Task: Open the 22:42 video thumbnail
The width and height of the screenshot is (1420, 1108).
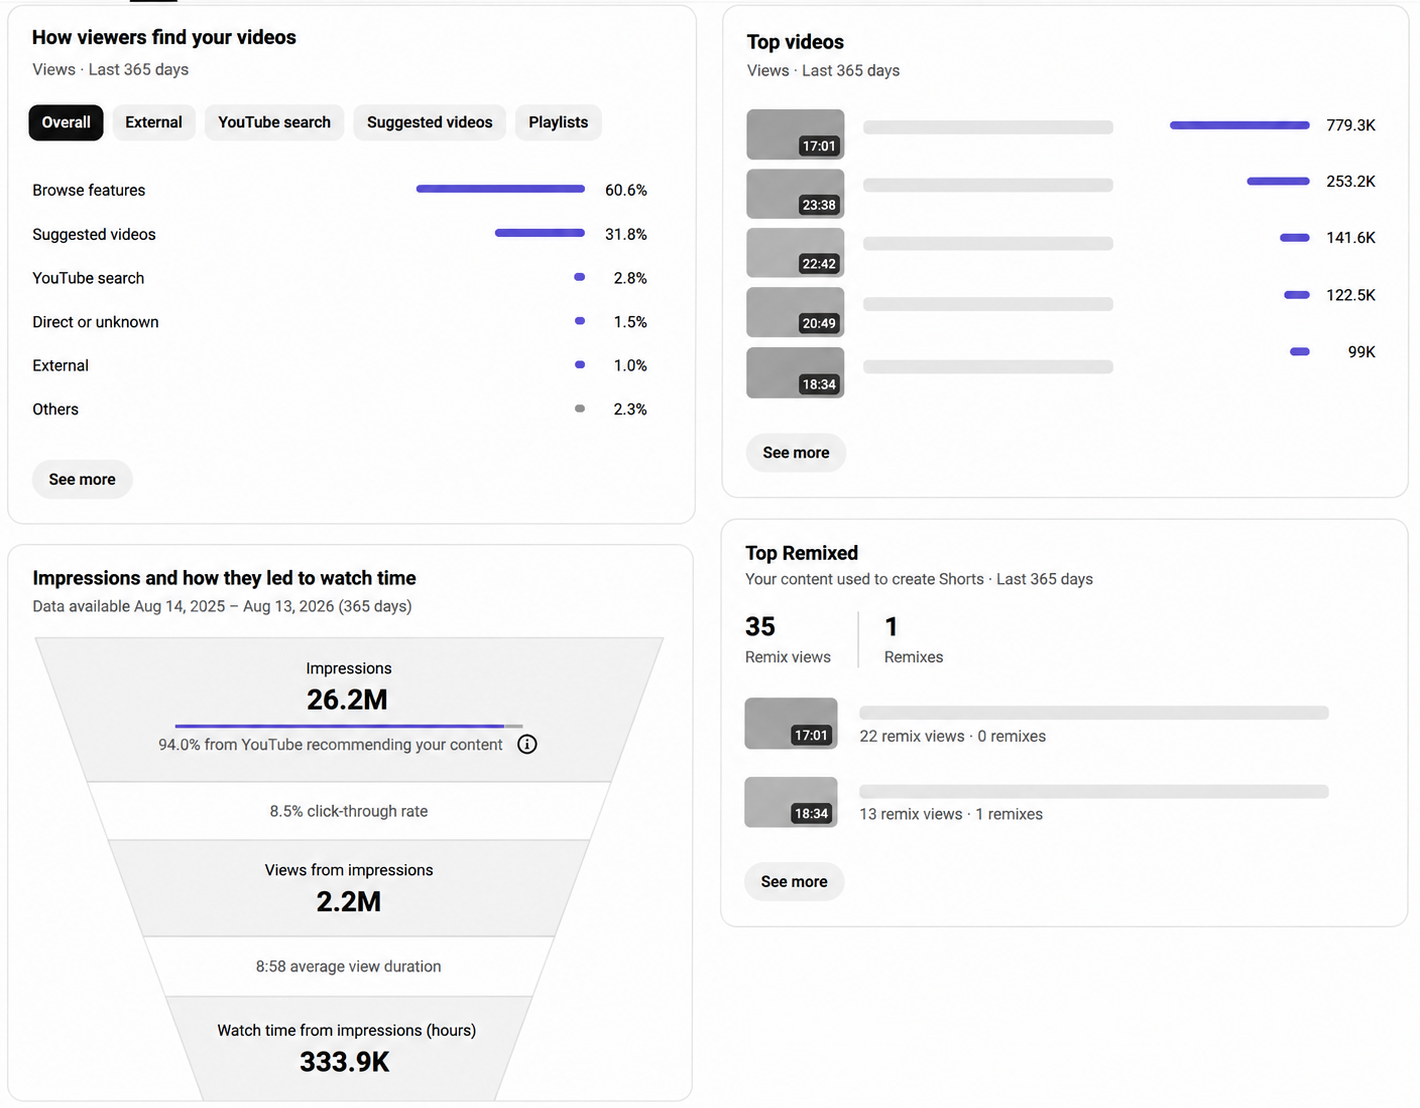Action: 795,252
